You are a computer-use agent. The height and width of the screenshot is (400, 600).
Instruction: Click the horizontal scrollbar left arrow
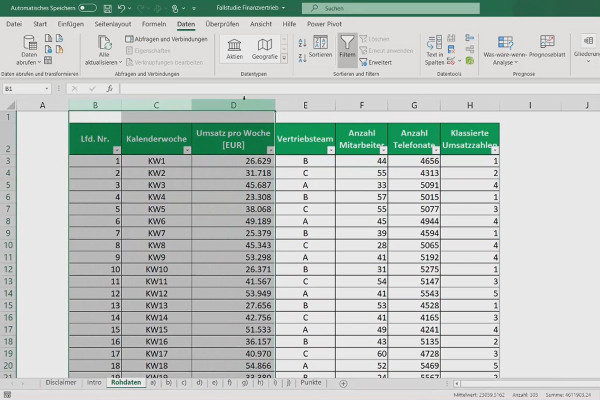(457, 383)
